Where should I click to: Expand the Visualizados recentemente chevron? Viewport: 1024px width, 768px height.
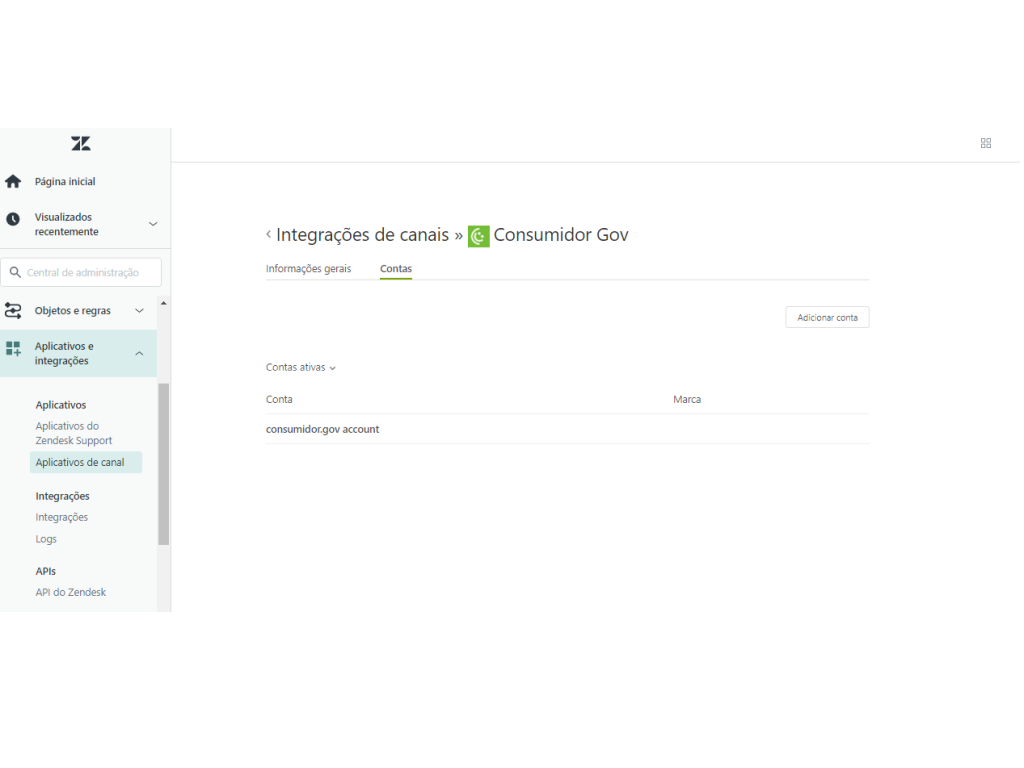click(x=152, y=224)
